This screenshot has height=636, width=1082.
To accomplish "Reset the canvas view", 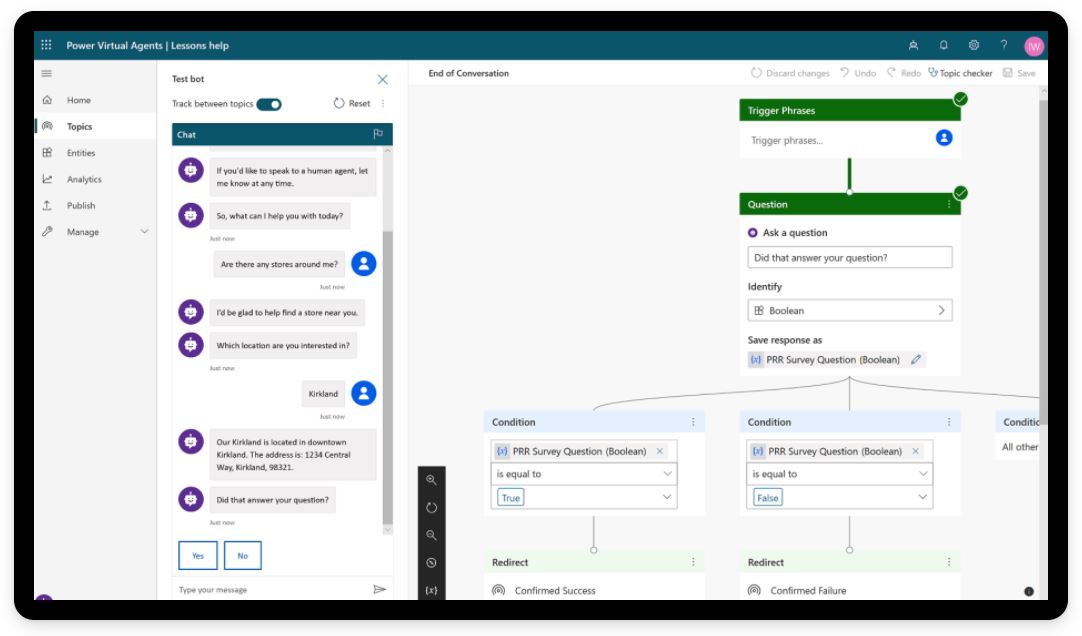I will click(x=431, y=507).
